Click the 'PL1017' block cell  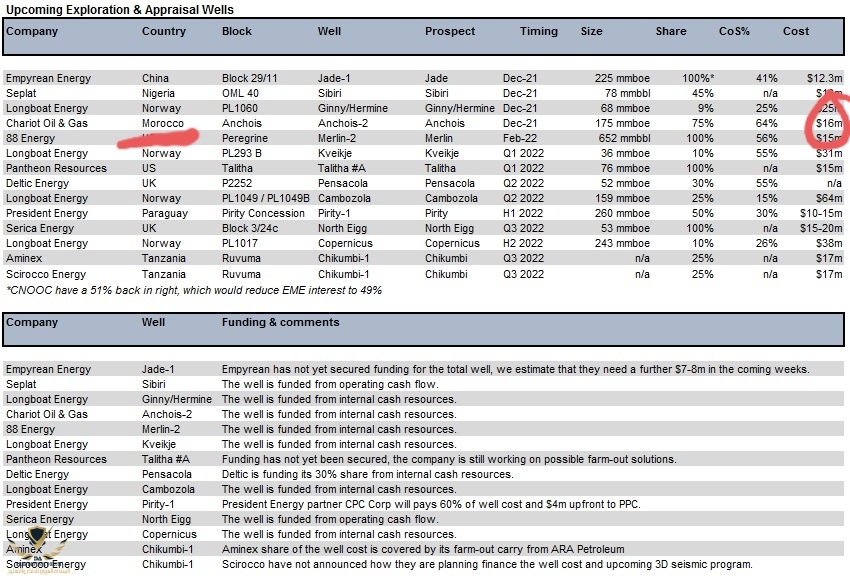[240, 244]
